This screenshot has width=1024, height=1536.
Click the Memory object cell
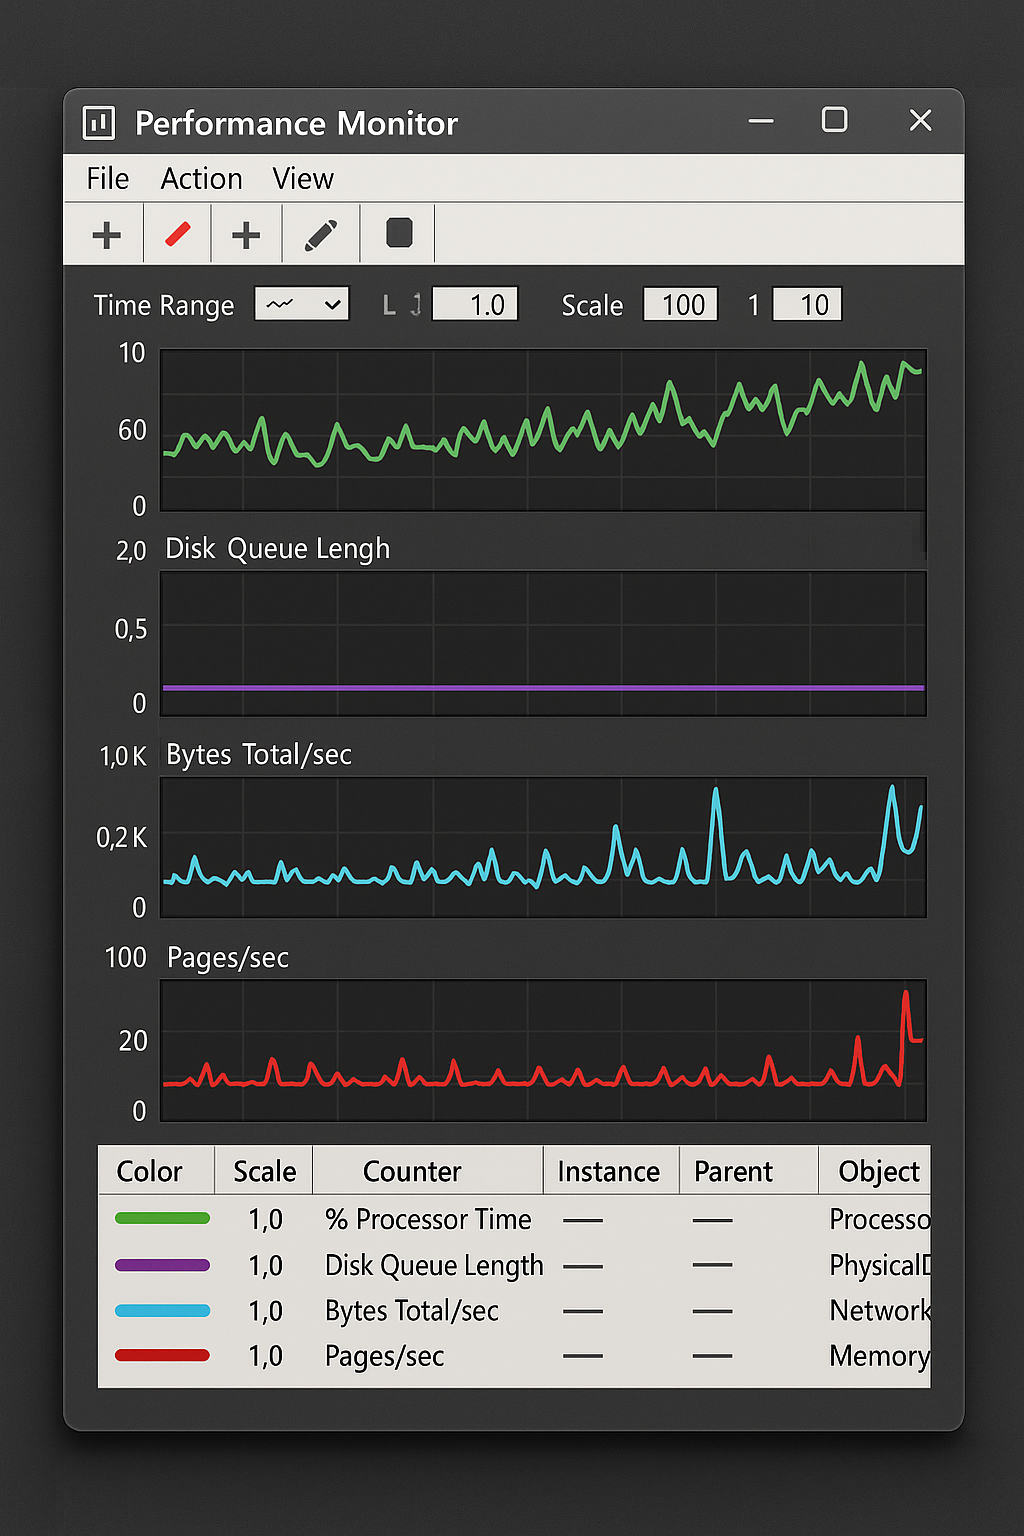pyautogui.click(x=880, y=1356)
